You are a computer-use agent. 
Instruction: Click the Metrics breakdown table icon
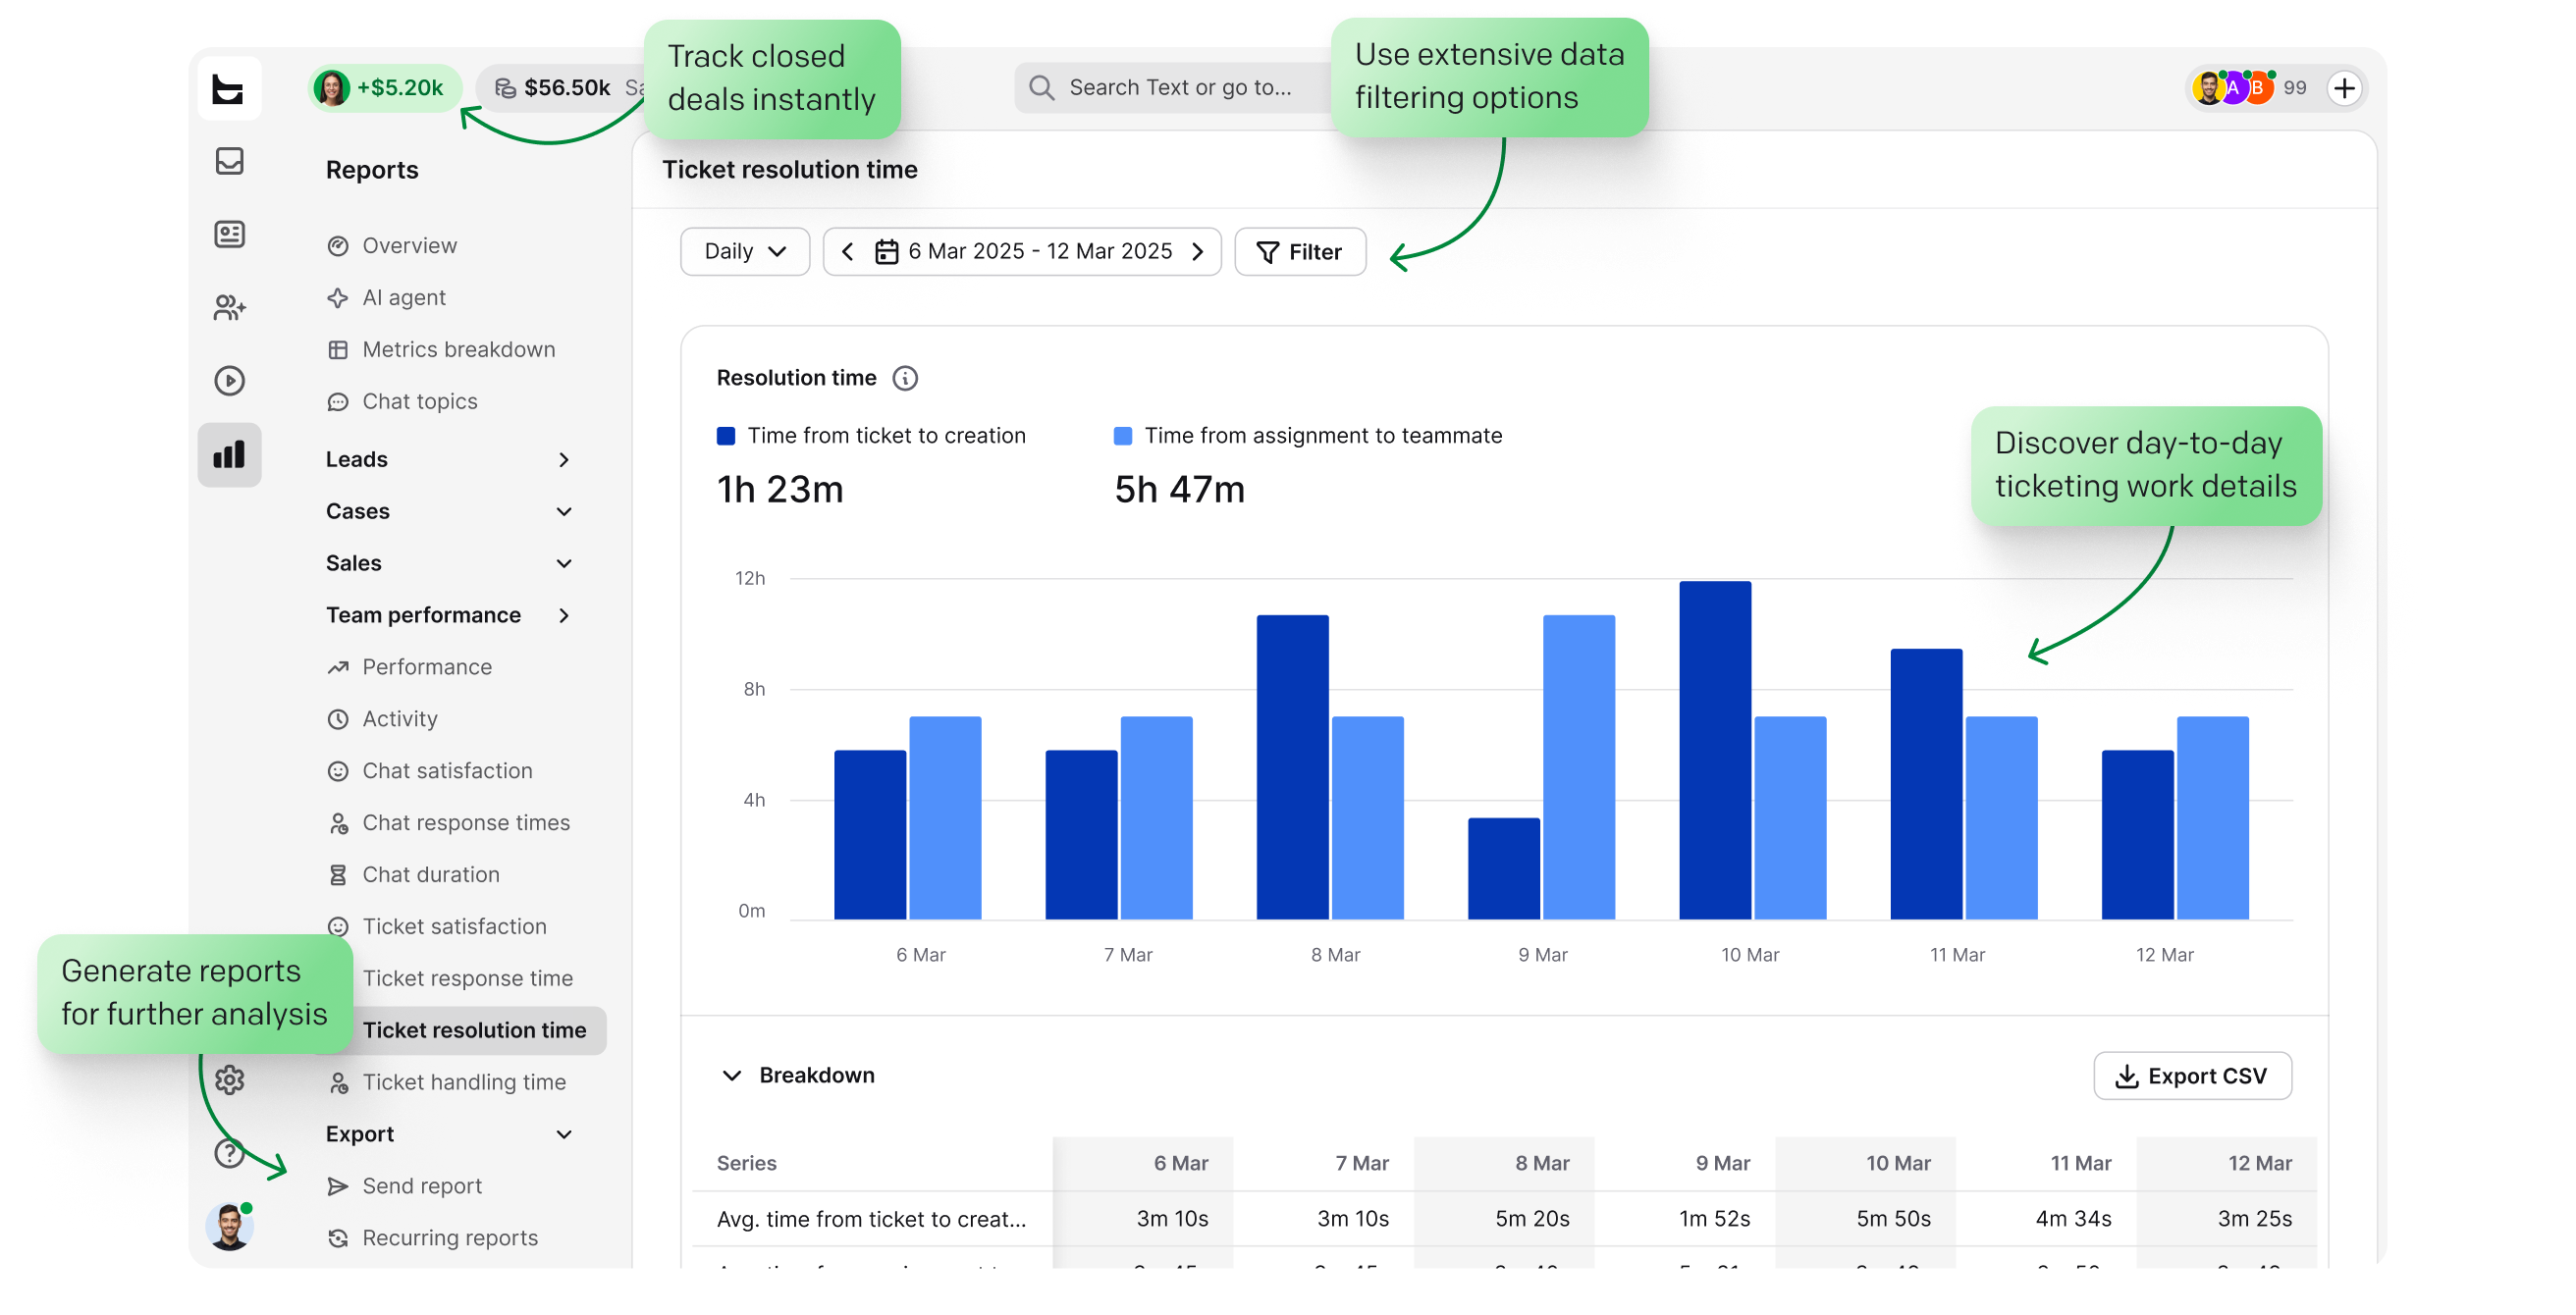(338, 350)
